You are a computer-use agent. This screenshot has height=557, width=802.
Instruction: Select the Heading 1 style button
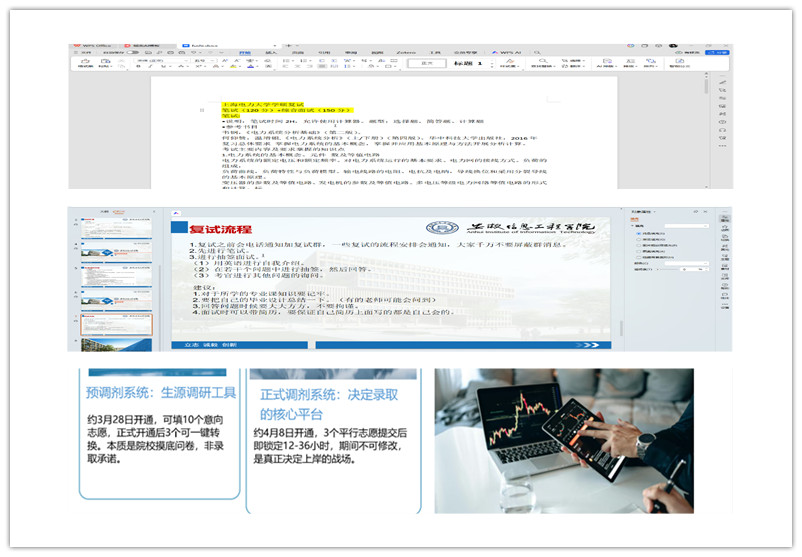[469, 63]
